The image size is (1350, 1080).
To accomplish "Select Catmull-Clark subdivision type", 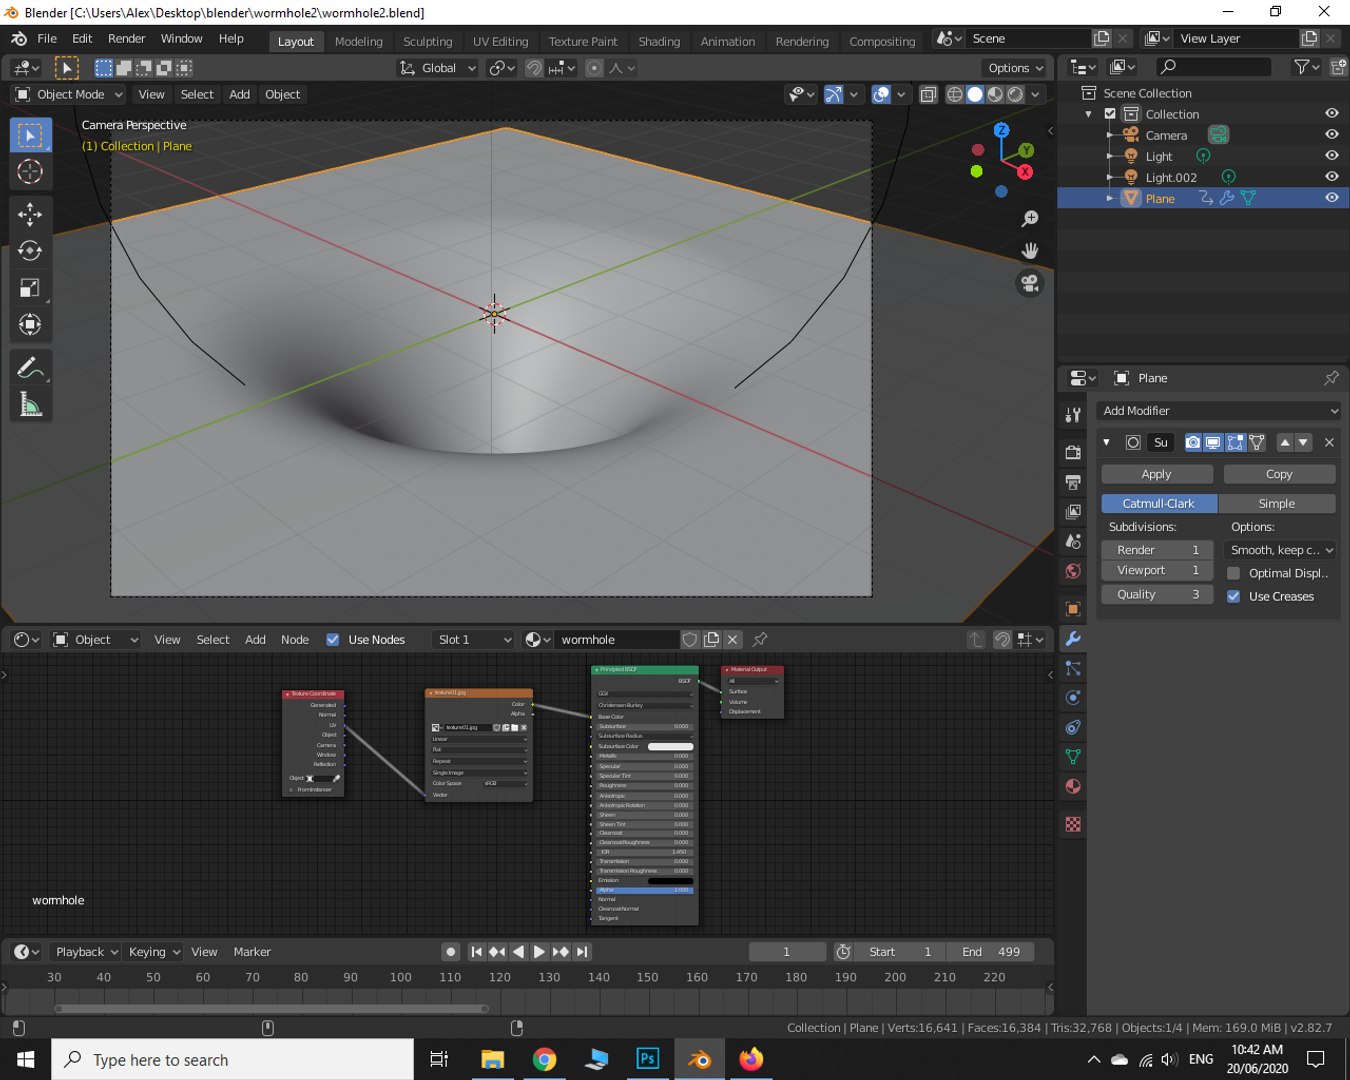I will coord(1159,504).
